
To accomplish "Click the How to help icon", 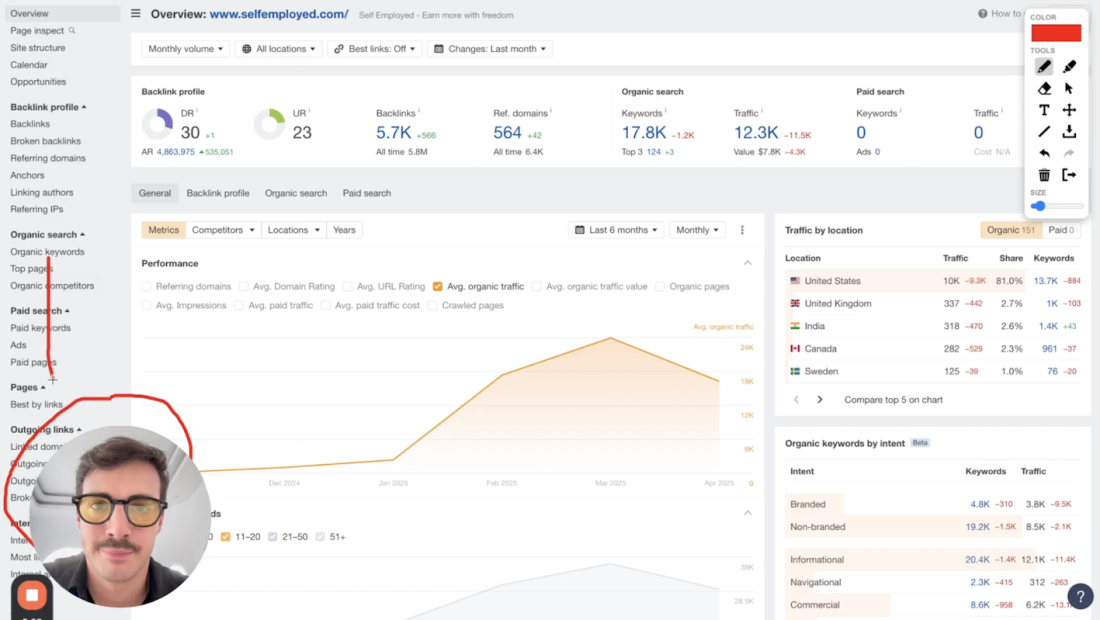I will [x=982, y=13].
